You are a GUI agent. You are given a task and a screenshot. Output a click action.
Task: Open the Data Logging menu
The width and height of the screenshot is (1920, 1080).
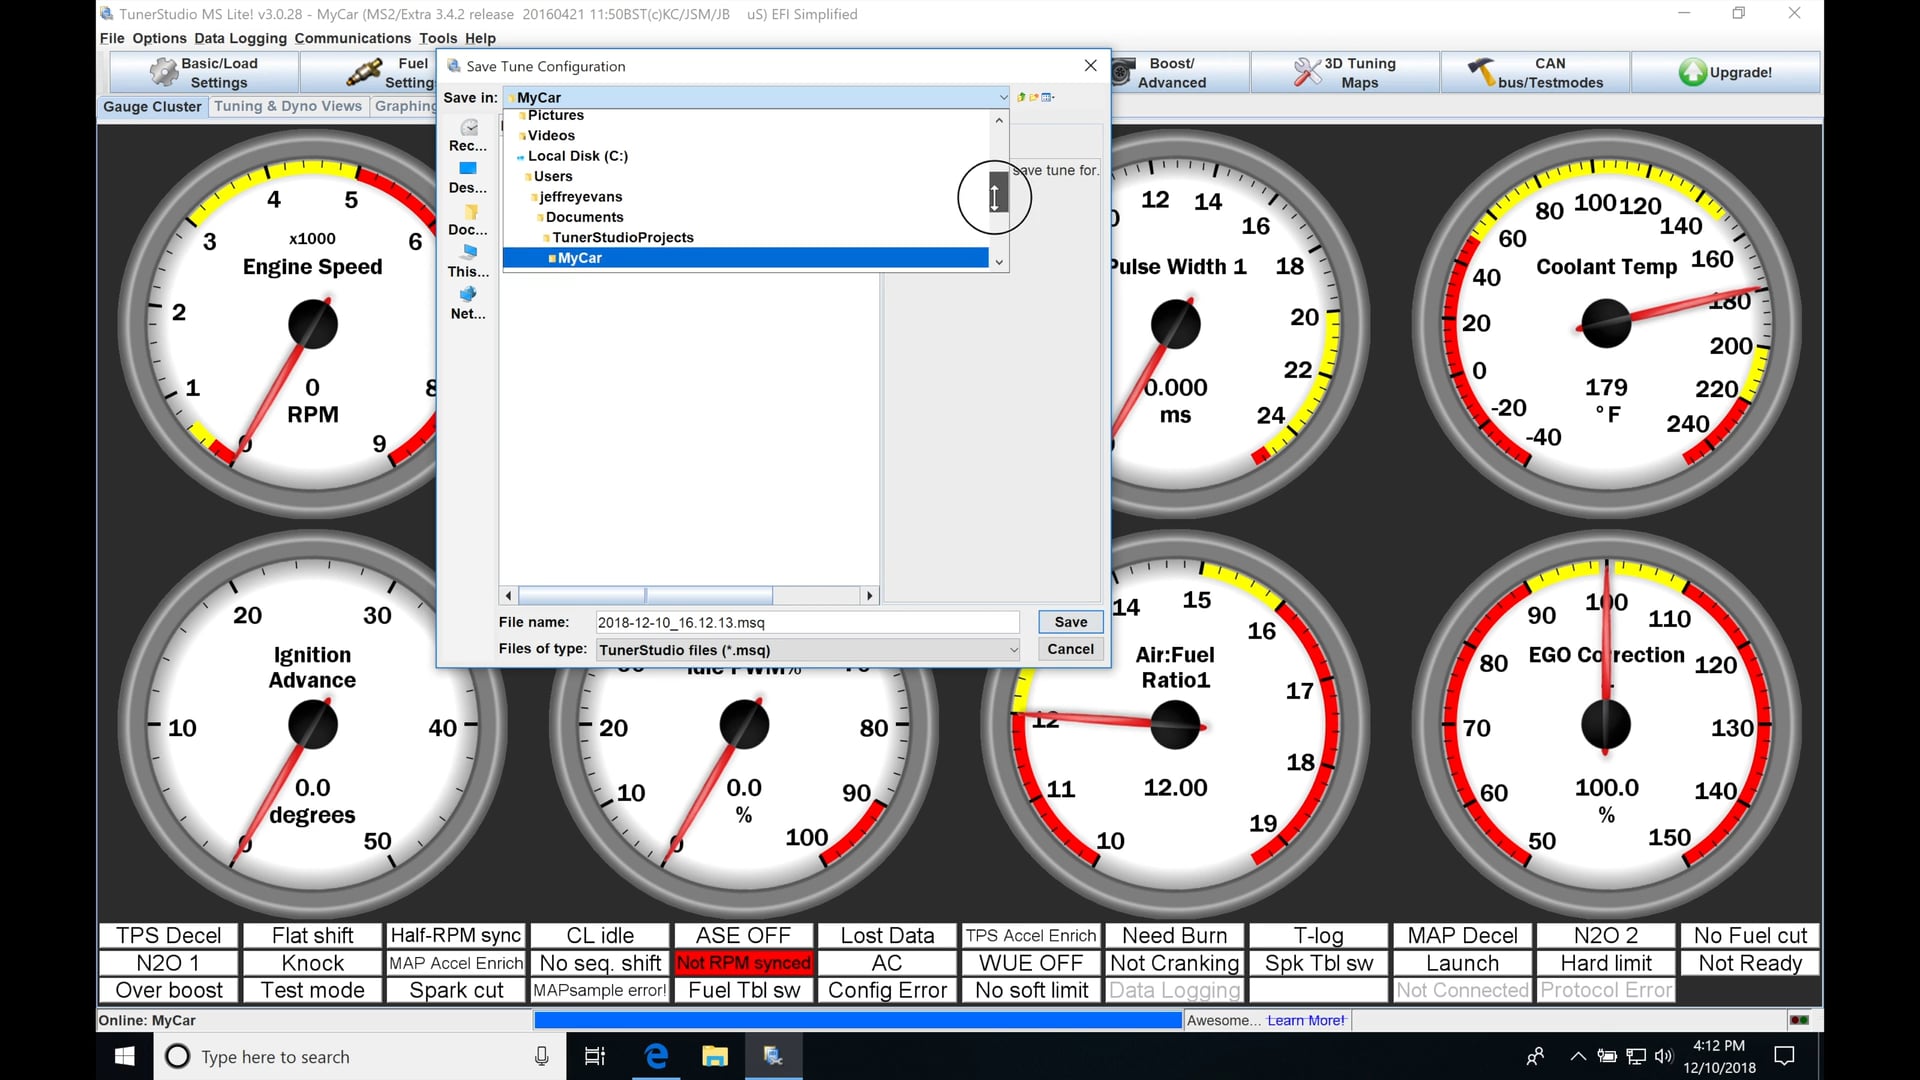point(240,38)
